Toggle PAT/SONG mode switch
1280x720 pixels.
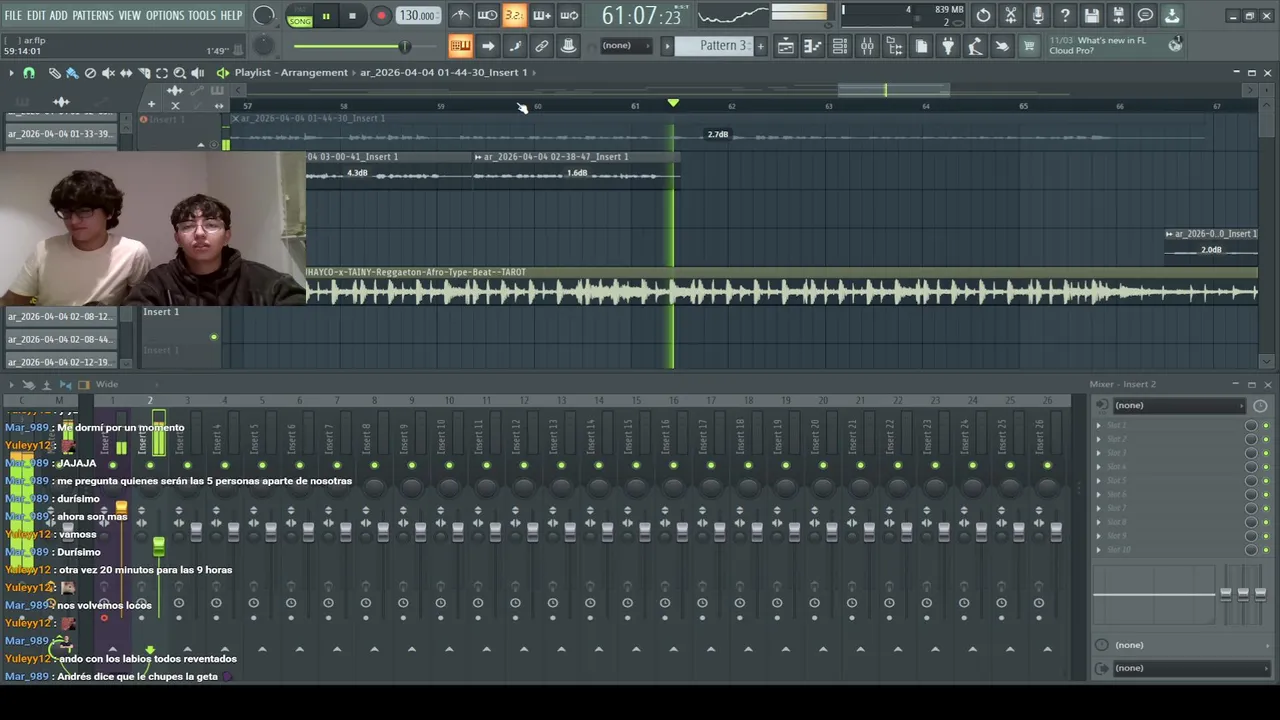click(299, 16)
